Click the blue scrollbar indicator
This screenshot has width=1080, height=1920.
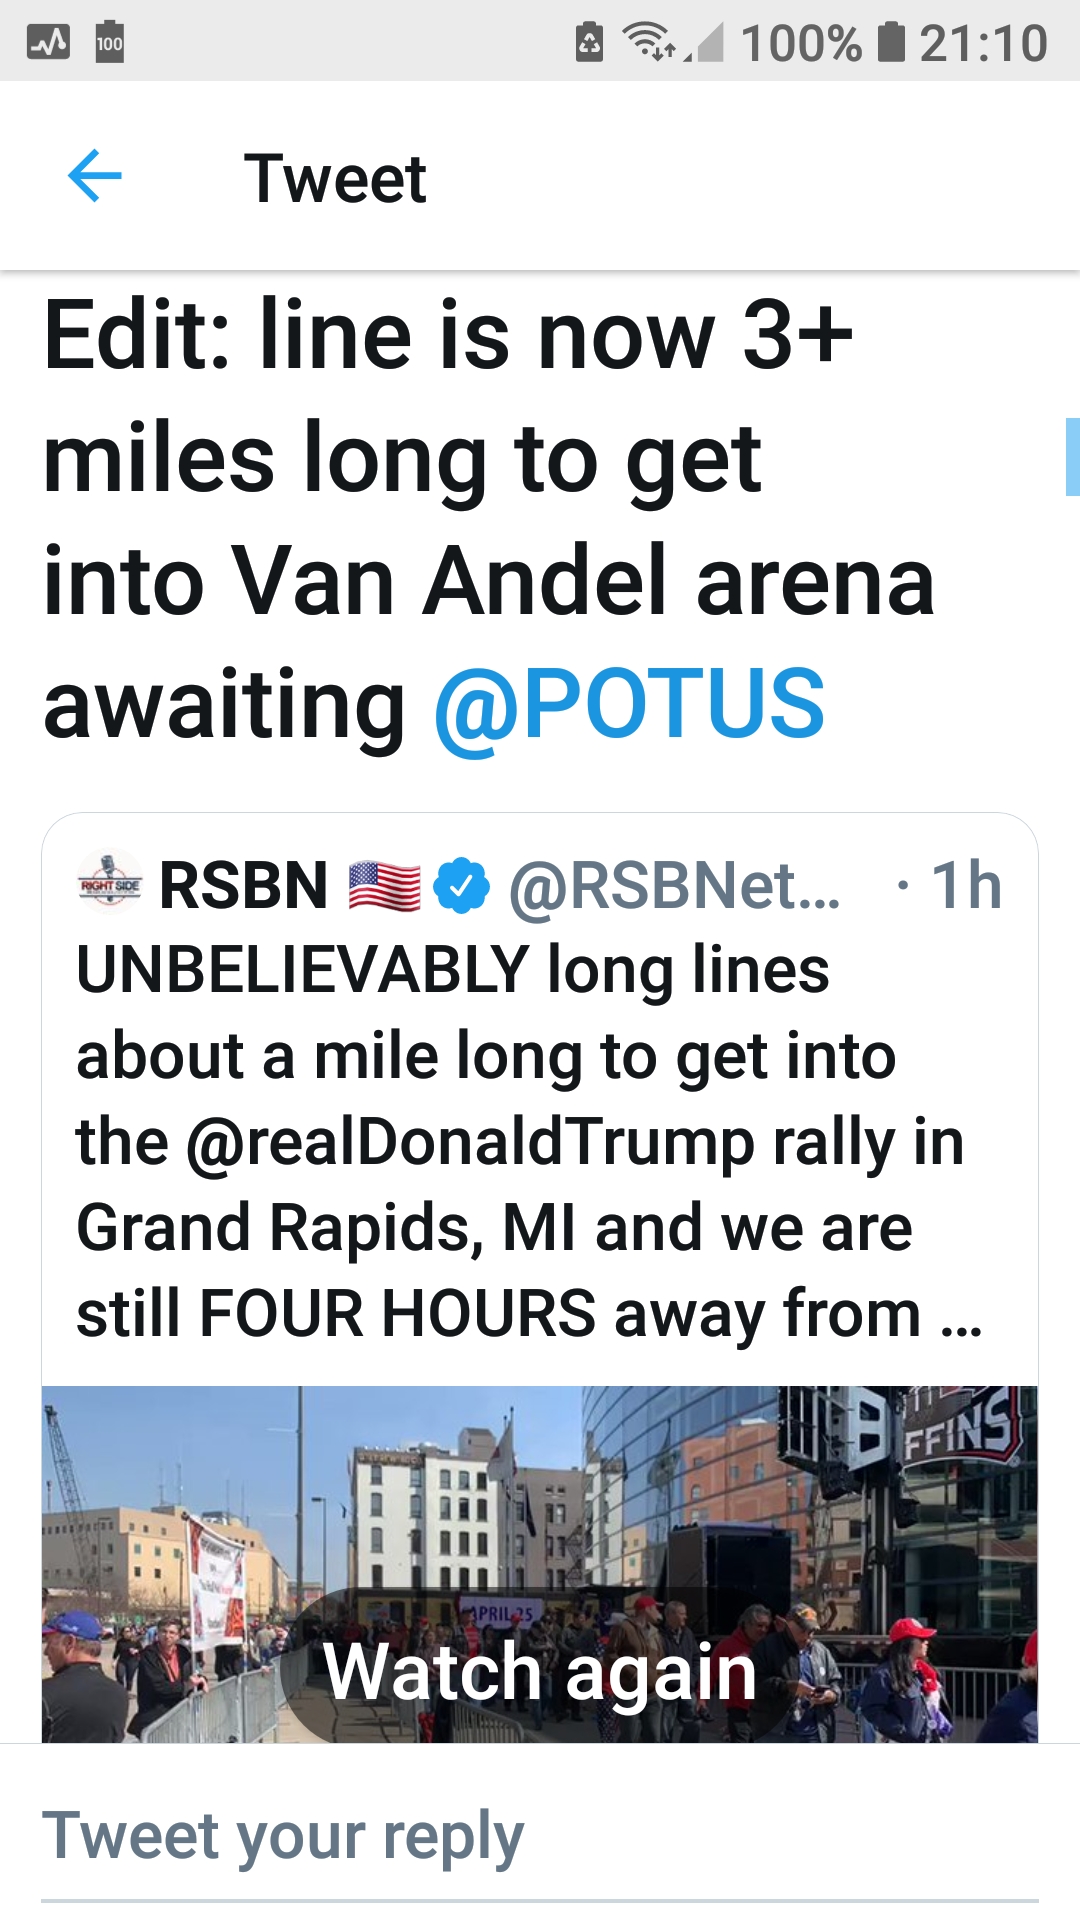point(1072,457)
